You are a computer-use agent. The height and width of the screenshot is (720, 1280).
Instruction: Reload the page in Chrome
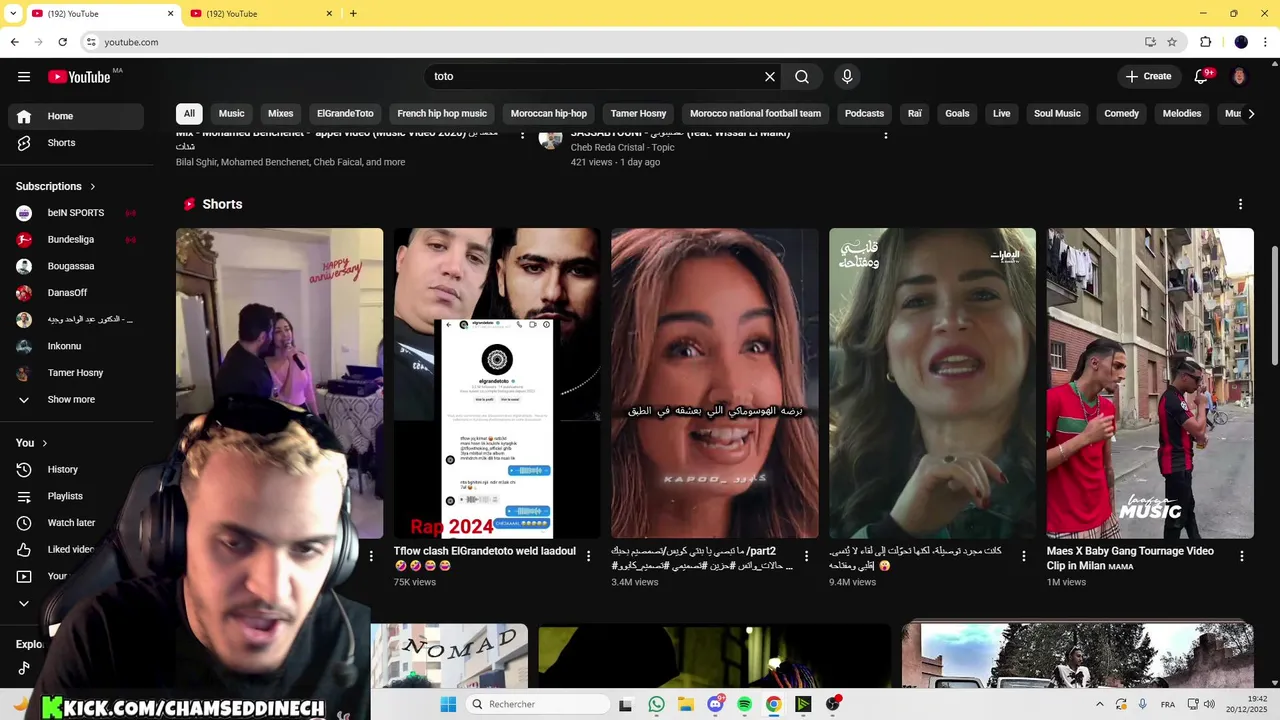(62, 42)
